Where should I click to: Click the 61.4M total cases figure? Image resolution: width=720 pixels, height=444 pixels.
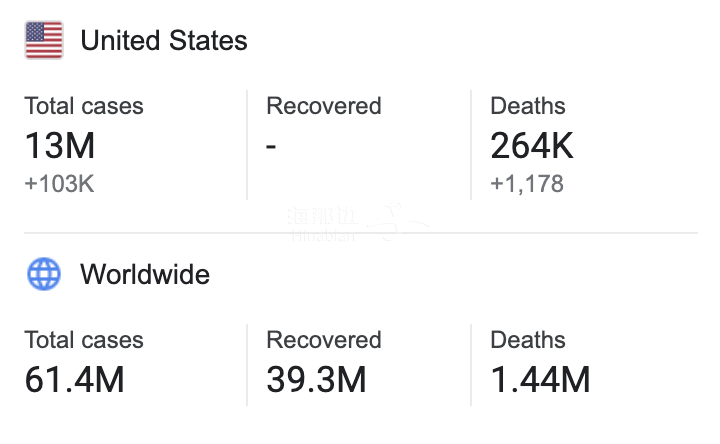point(75,380)
